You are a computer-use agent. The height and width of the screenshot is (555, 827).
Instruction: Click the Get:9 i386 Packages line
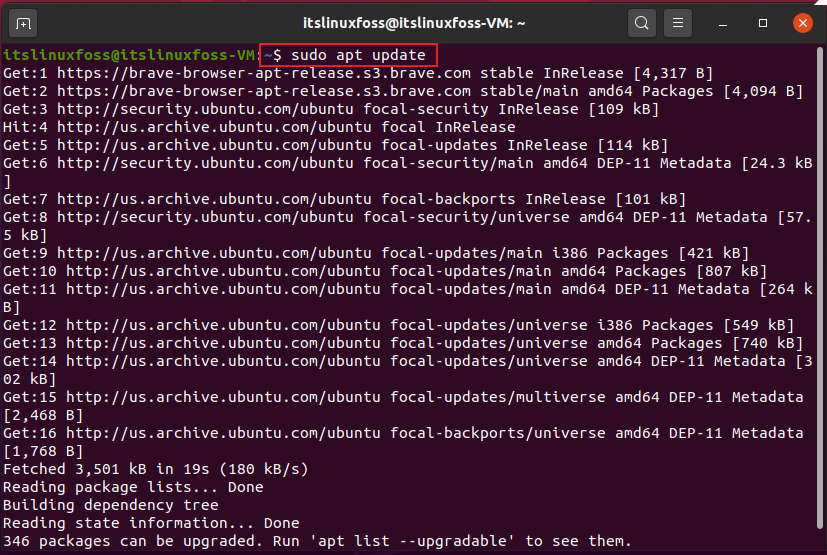[376, 253]
